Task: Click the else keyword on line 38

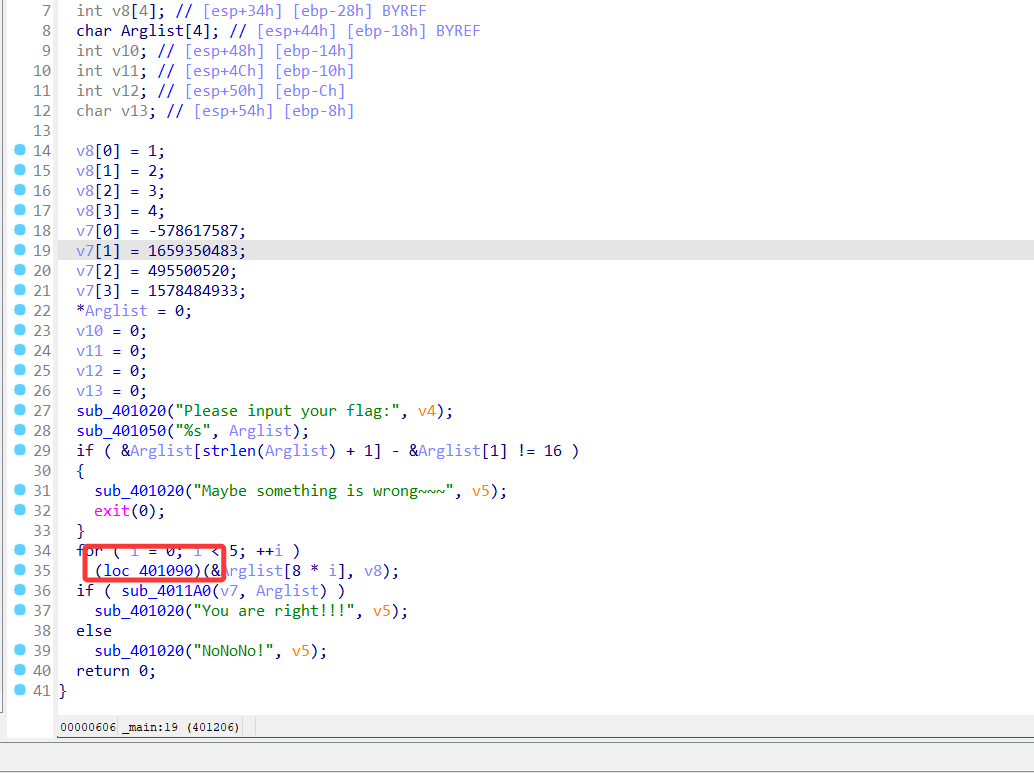Action: pos(94,631)
